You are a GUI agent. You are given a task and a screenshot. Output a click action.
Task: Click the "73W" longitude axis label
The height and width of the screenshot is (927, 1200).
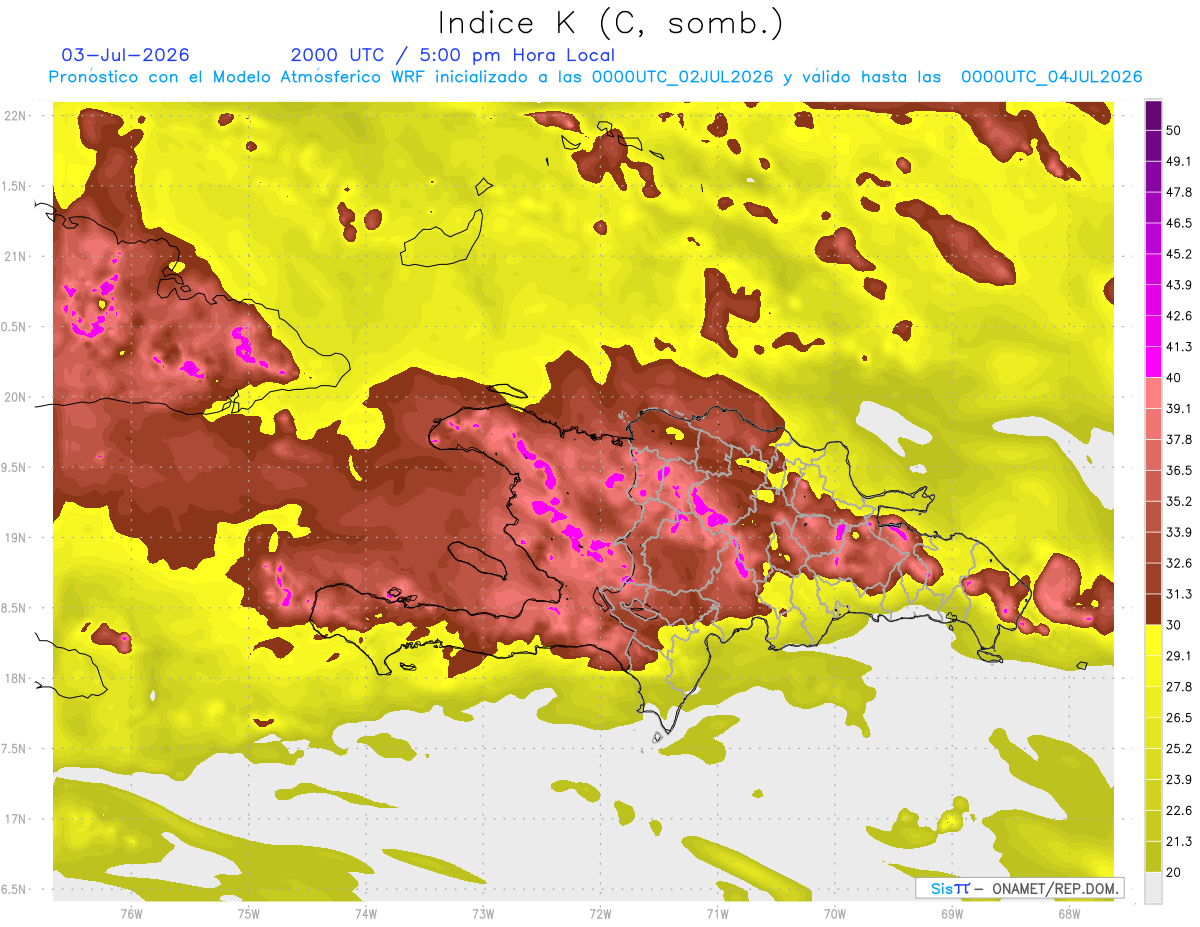click(x=483, y=913)
